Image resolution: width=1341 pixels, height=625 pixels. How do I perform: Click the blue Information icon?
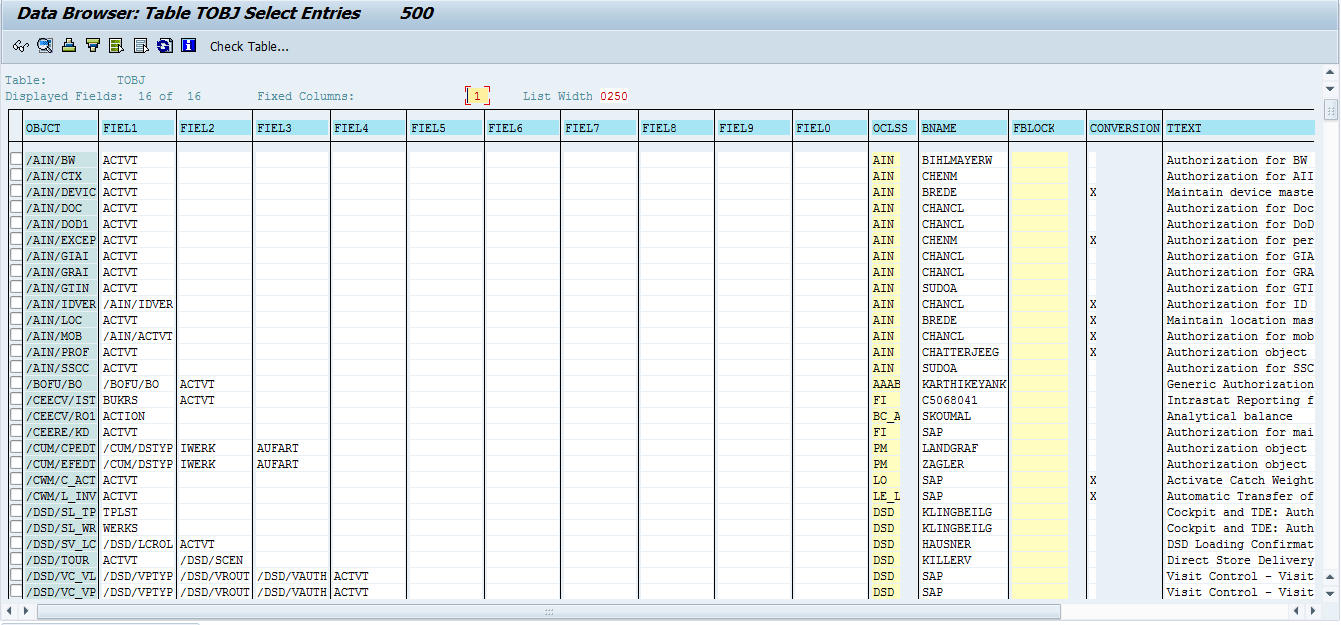tap(189, 46)
